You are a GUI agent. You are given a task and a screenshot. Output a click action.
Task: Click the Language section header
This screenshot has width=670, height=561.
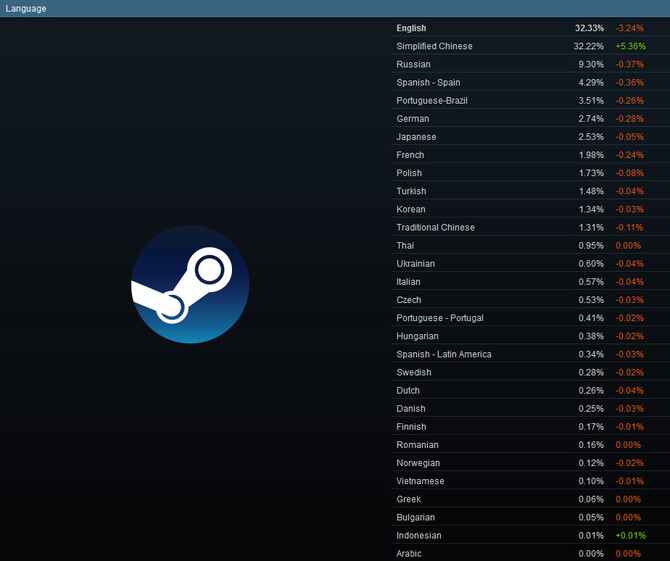335,9
